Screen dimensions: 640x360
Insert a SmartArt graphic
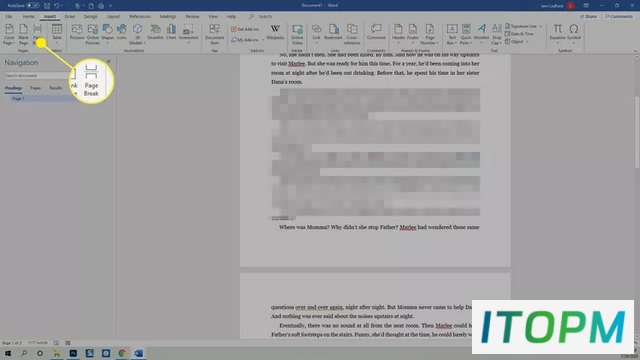click(155, 32)
